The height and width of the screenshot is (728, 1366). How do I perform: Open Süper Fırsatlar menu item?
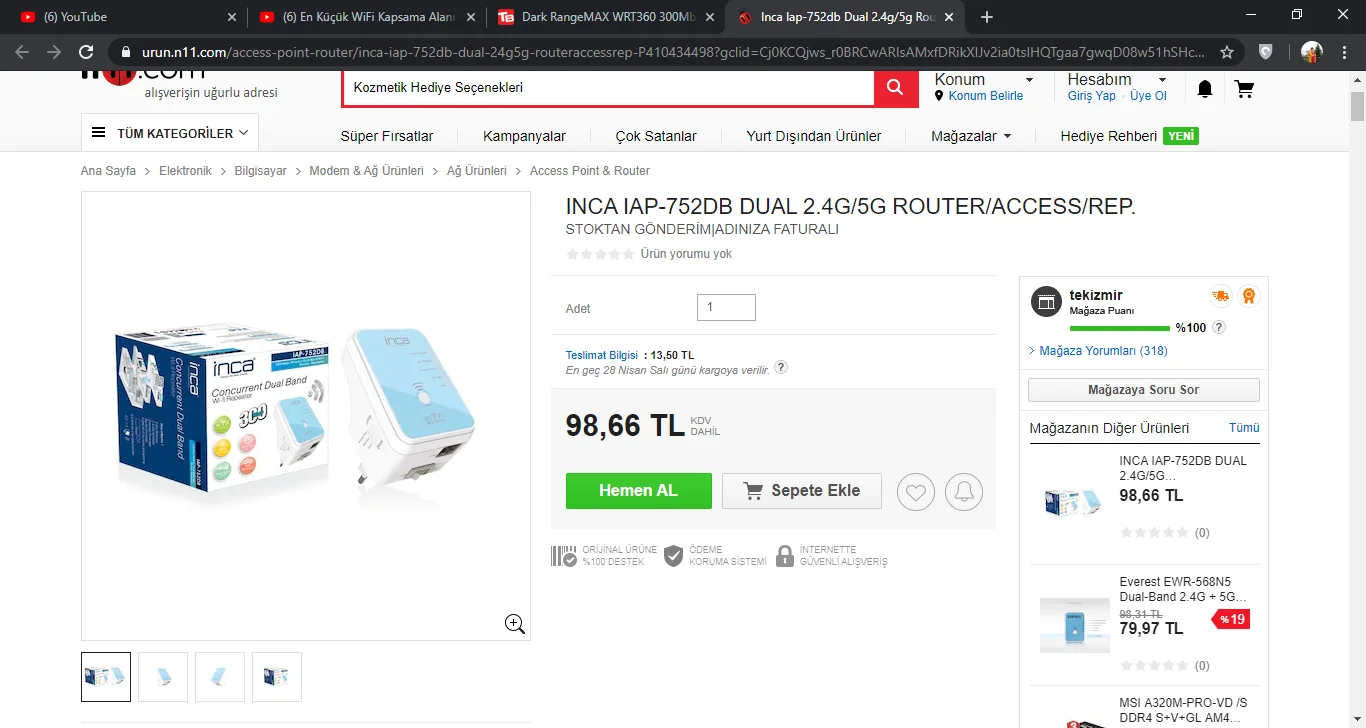(387, 136)
